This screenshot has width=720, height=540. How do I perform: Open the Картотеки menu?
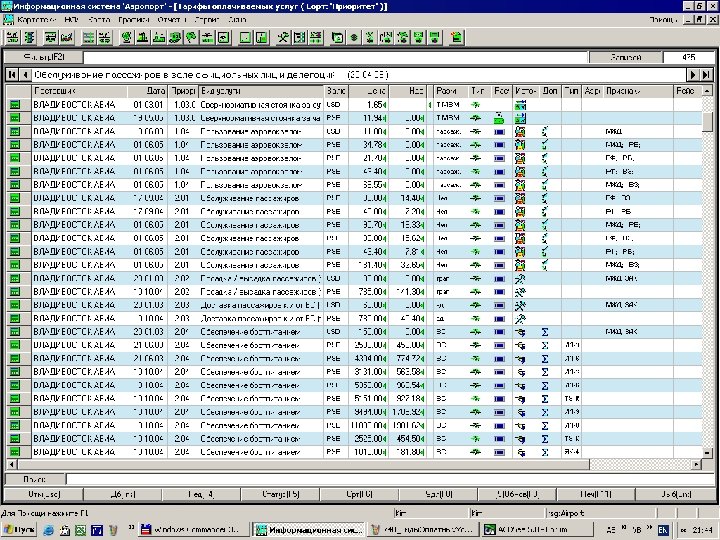coord(39,20)
